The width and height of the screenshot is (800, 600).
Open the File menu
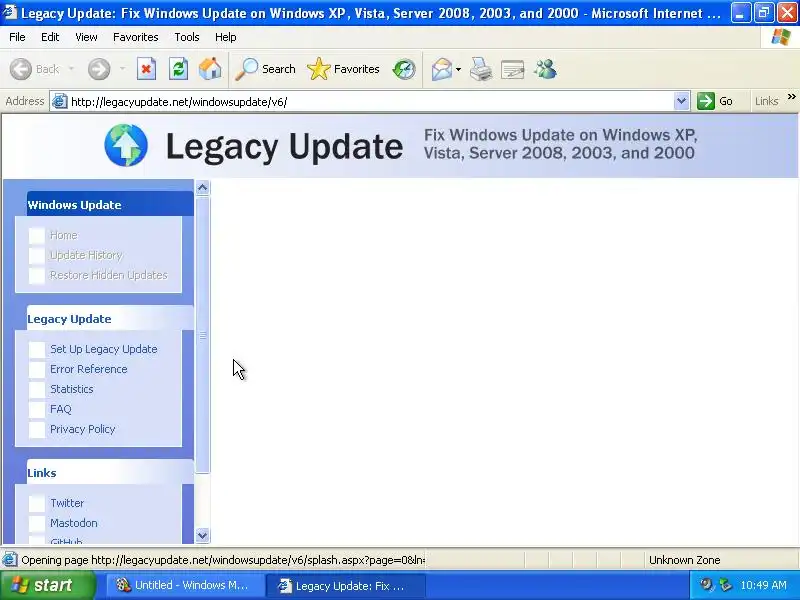tap(17, 37)
